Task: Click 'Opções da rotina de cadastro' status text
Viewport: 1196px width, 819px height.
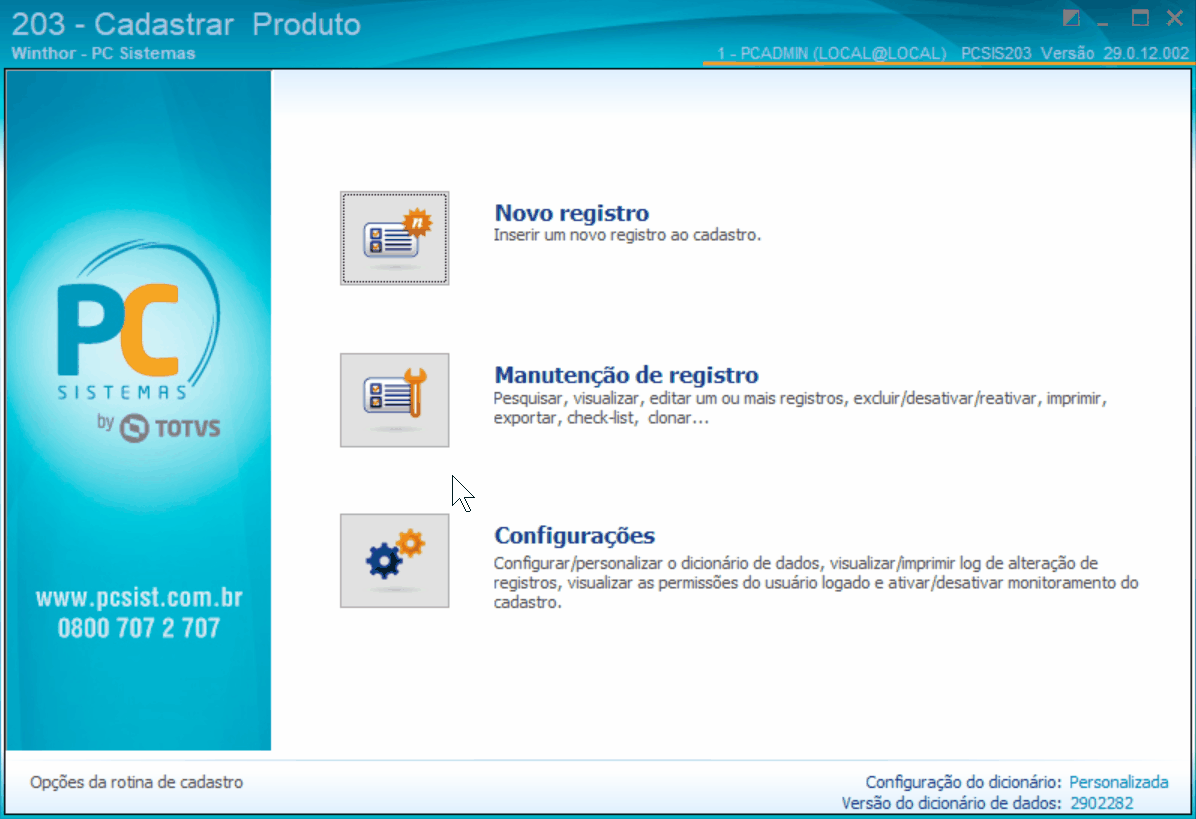Action: click(137, 782)
